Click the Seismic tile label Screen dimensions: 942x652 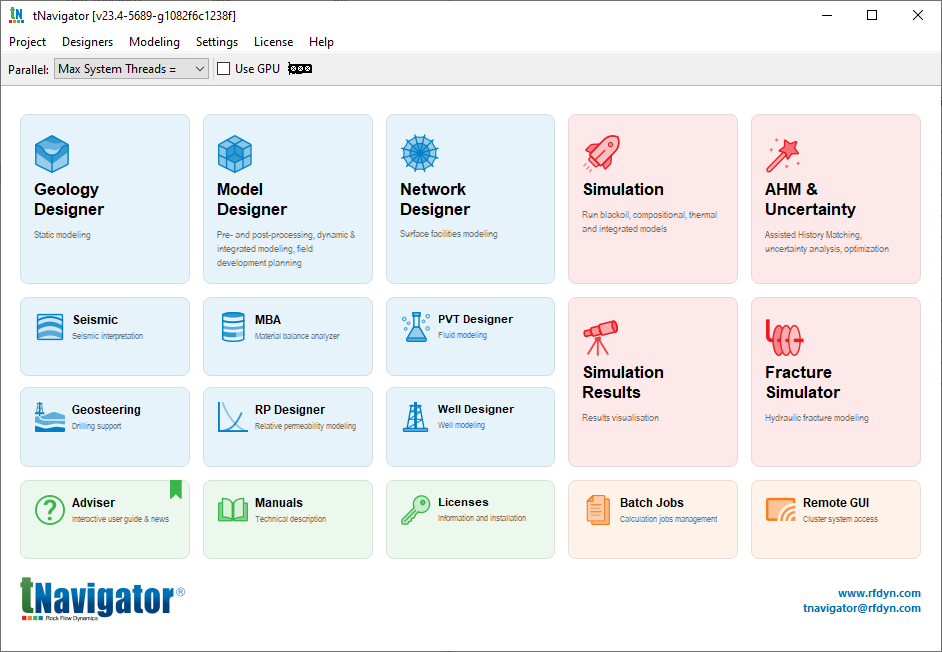click(x=95, y=320)
